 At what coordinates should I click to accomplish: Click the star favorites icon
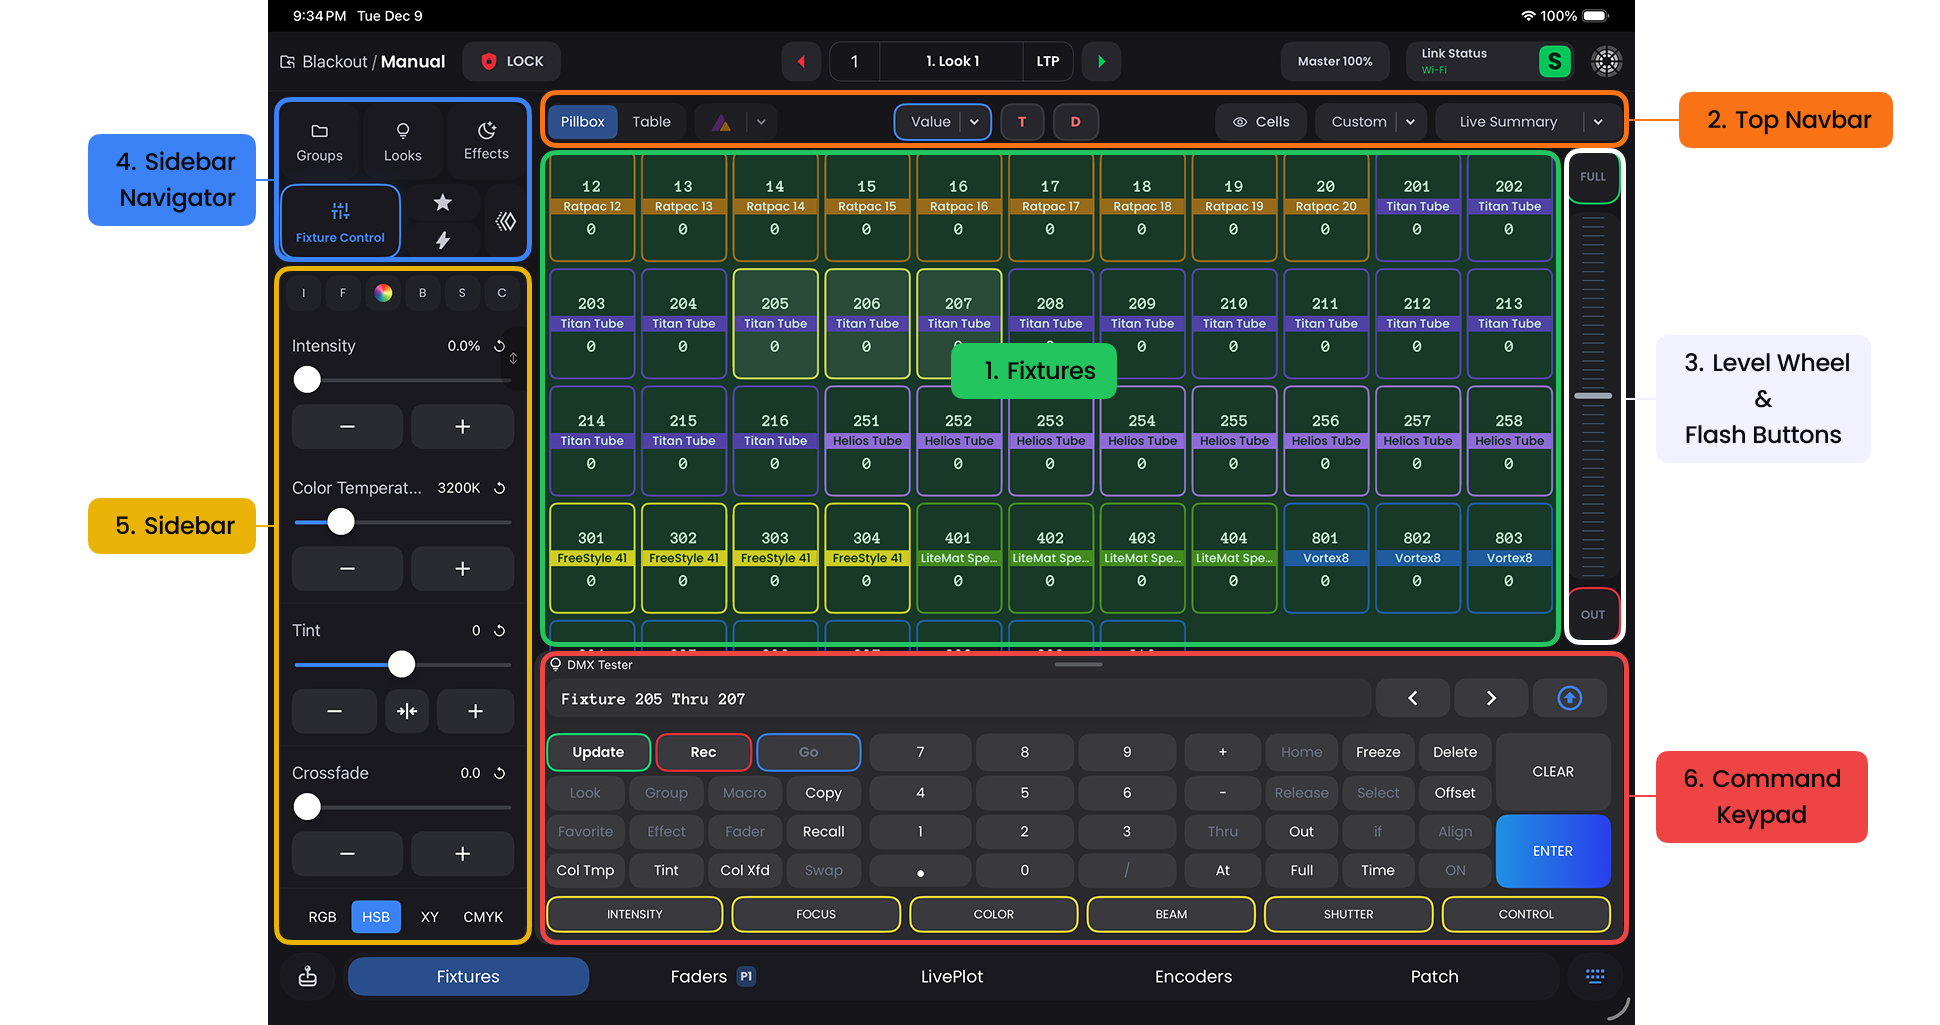(442, 203)
